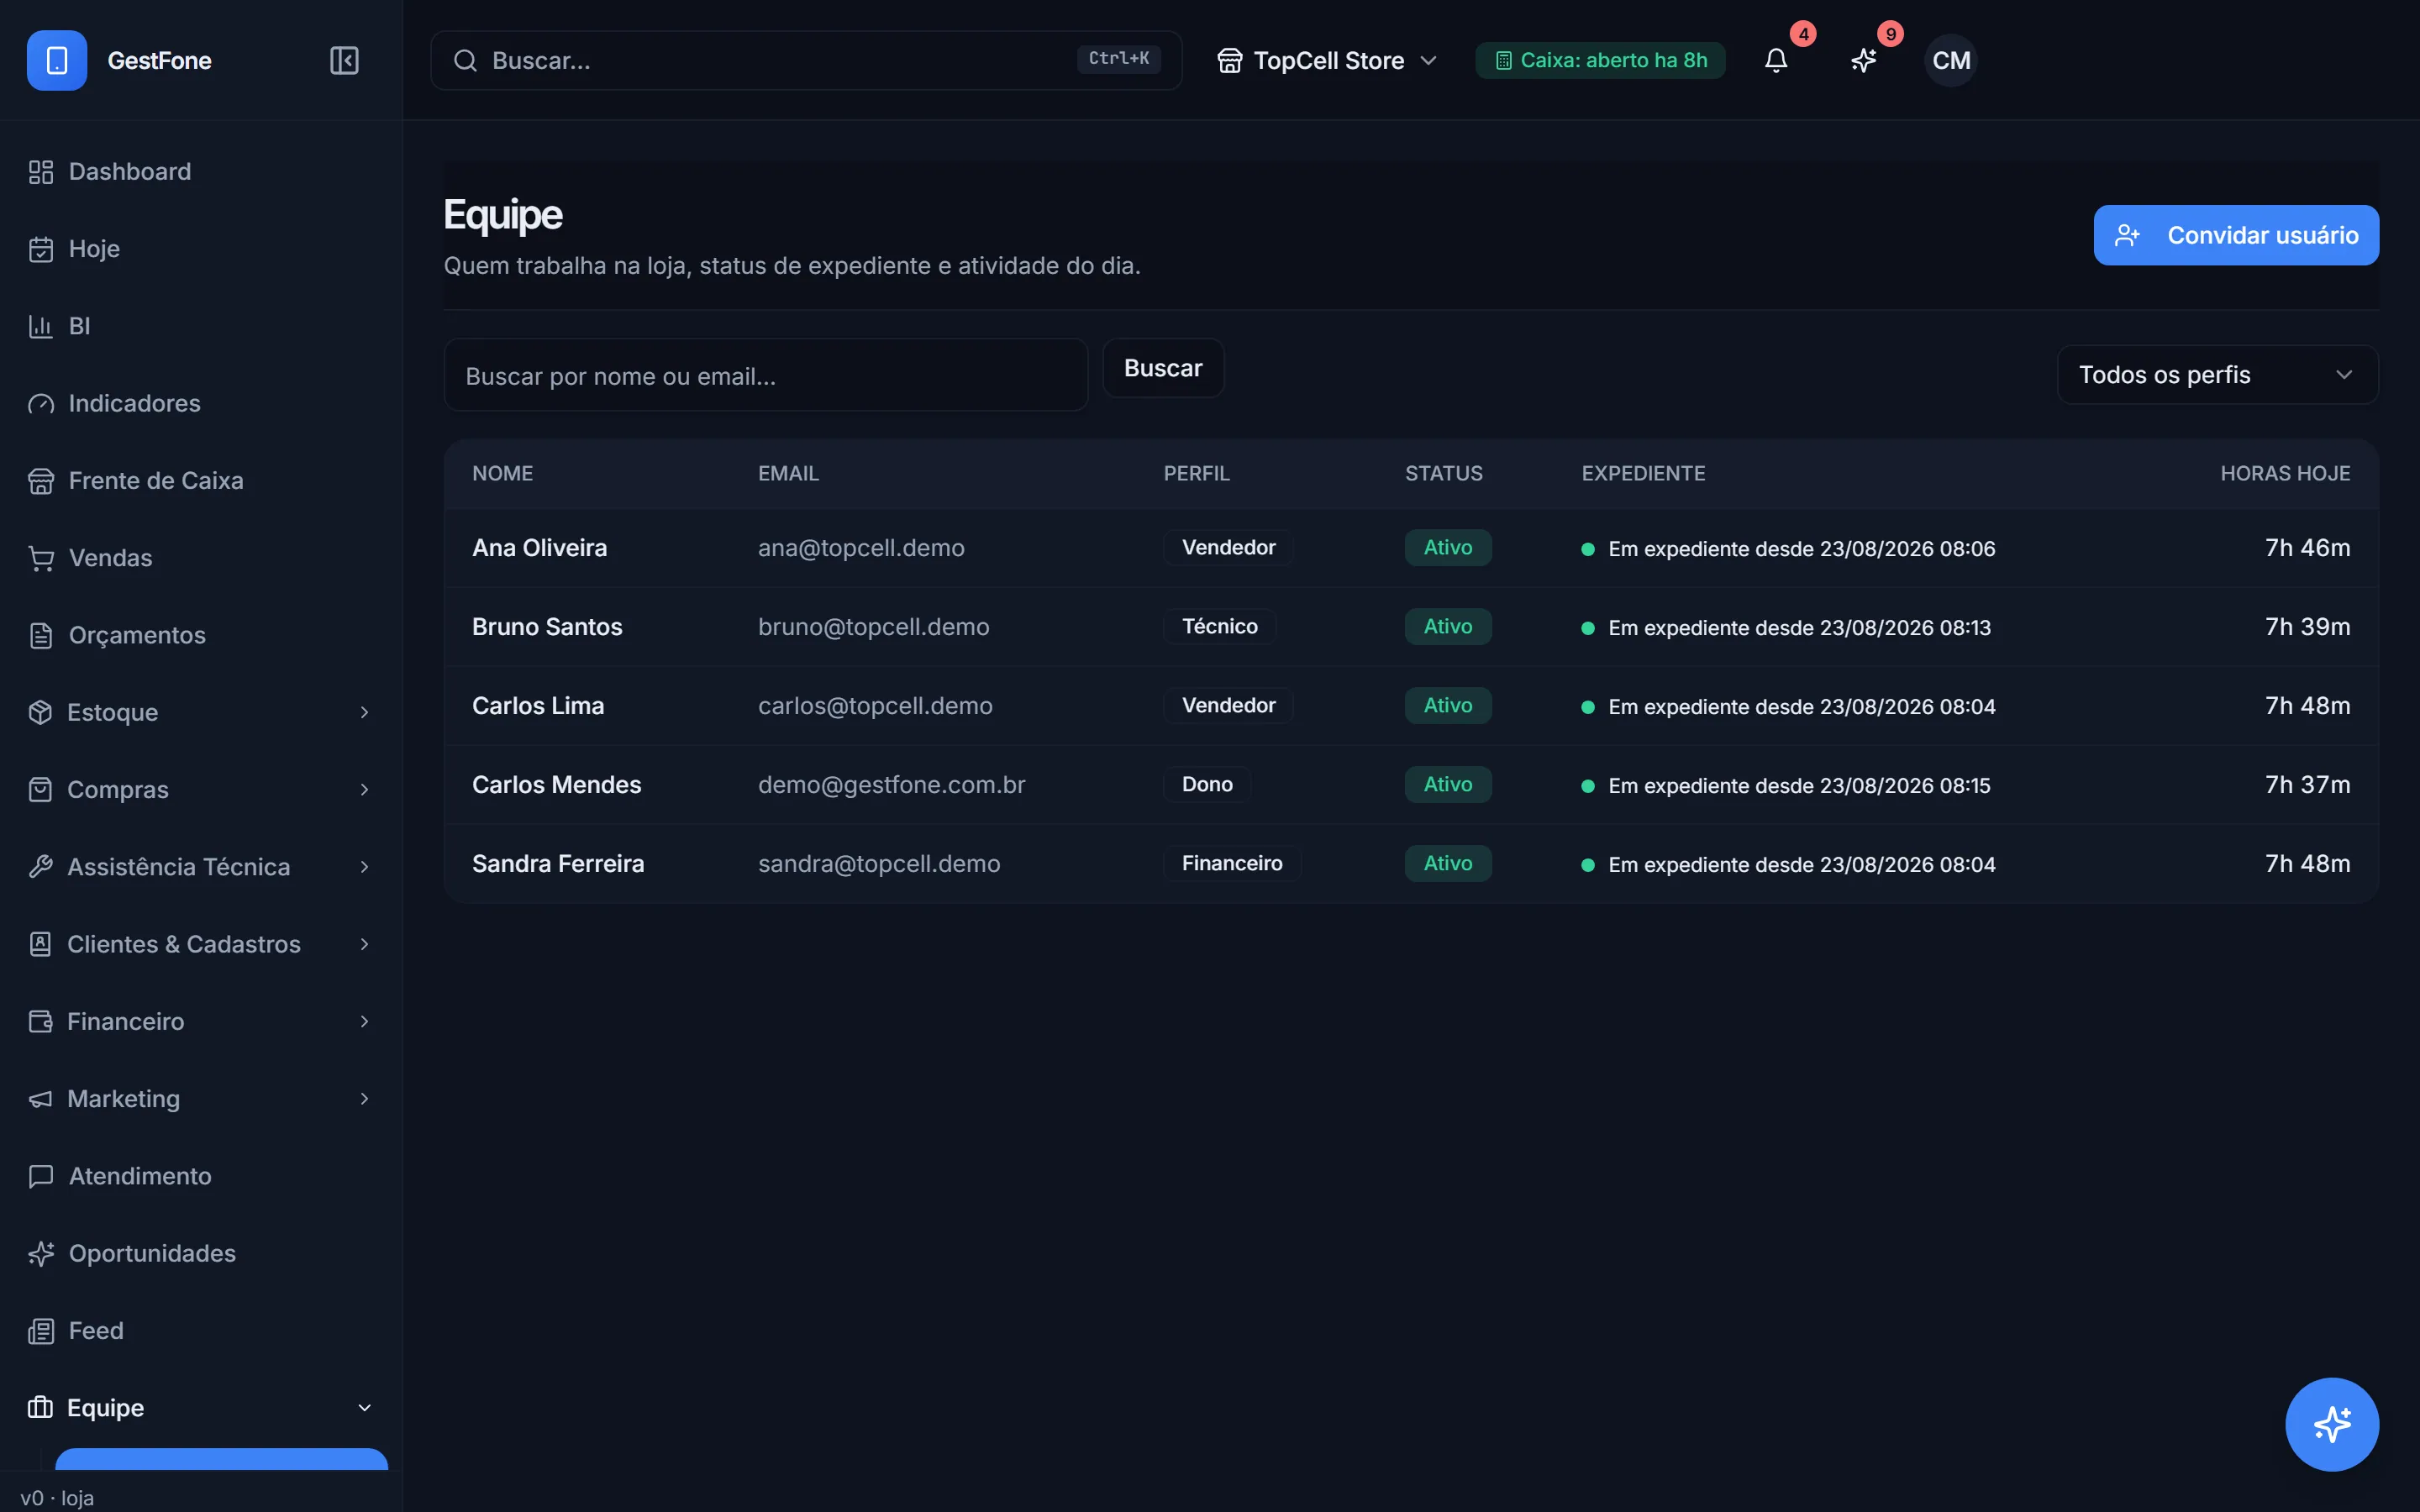Open the Hoje menu item
Screen dimensions: 2420x1512
tap(200, 249)
